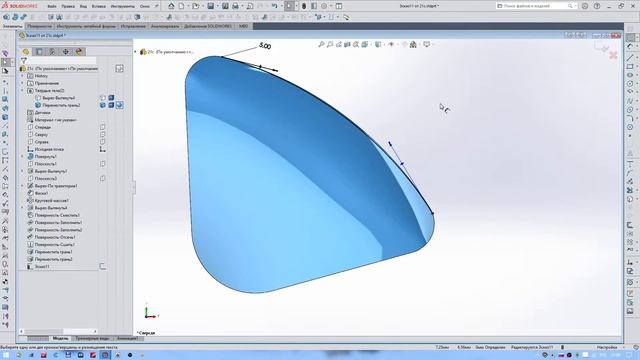Click the View Settings monitor icon

[x=427, y=44]
